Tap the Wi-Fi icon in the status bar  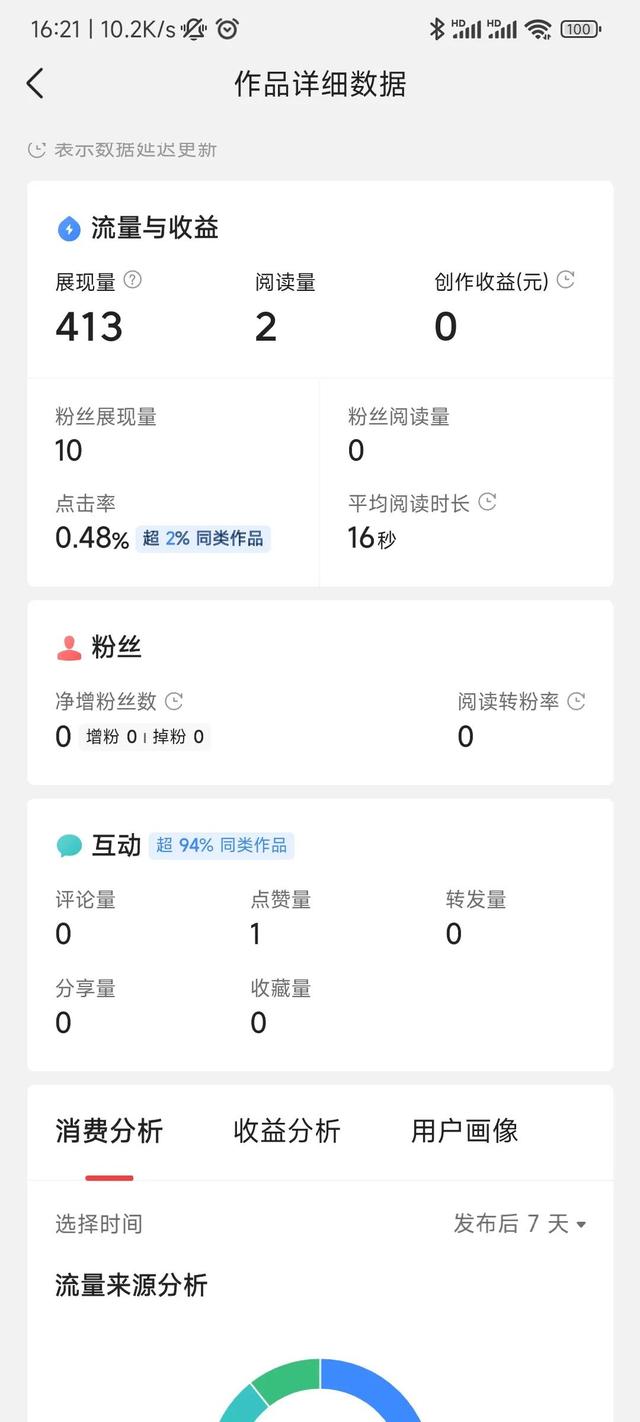pos(541,28)
